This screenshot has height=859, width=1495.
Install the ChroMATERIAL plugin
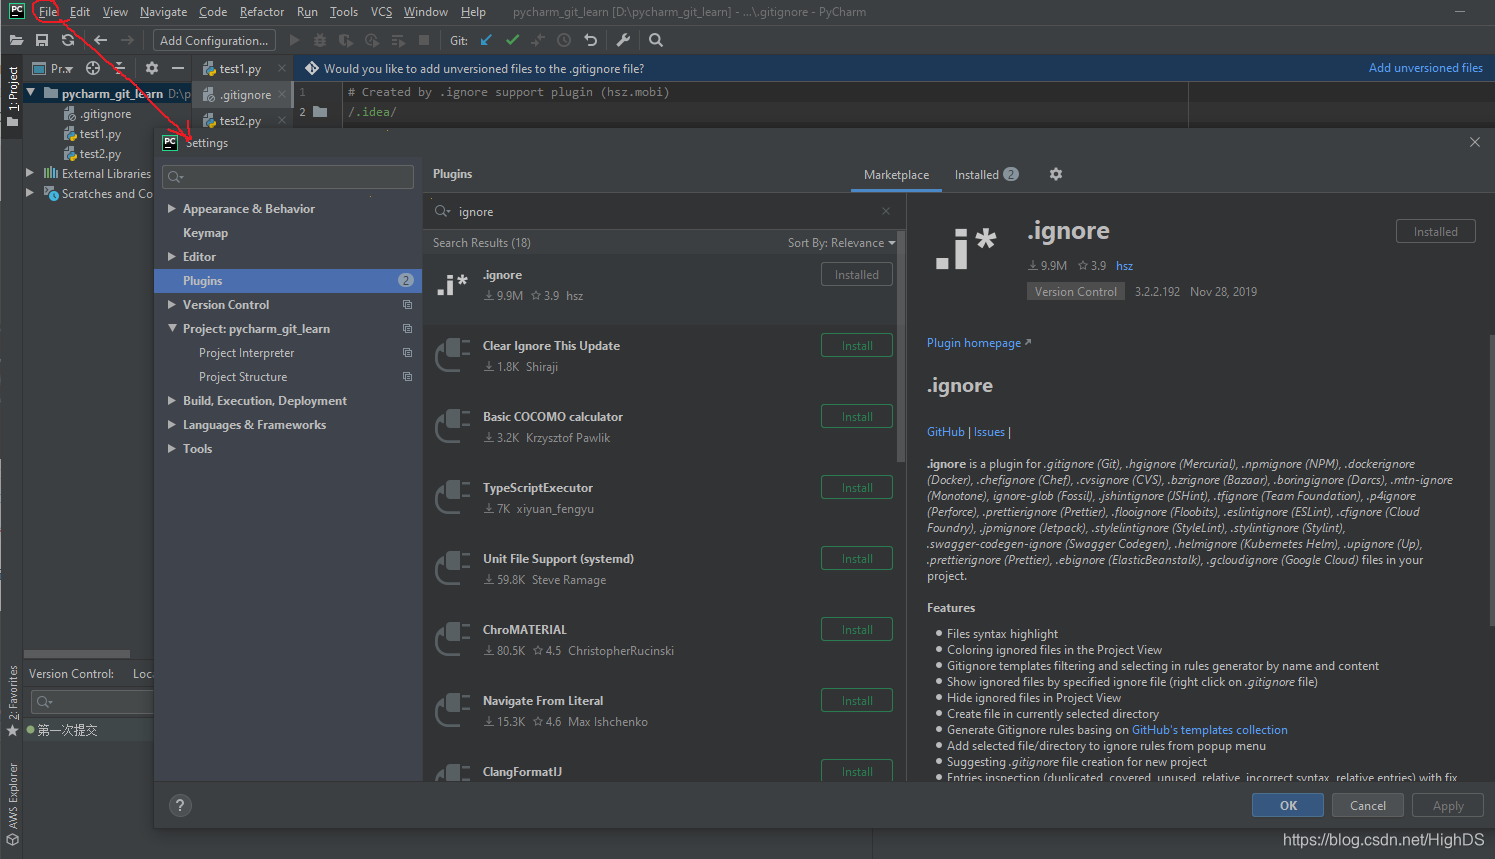[857, 630]
